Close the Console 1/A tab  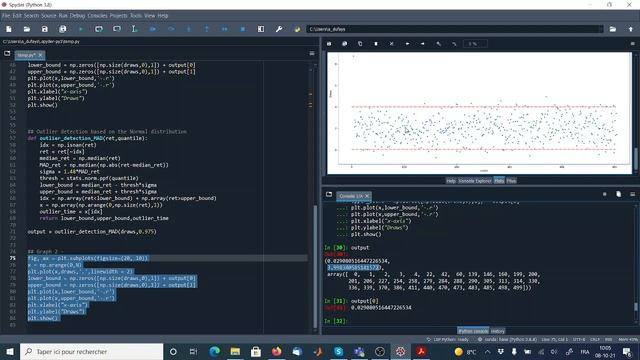click(x=367, y=196)
